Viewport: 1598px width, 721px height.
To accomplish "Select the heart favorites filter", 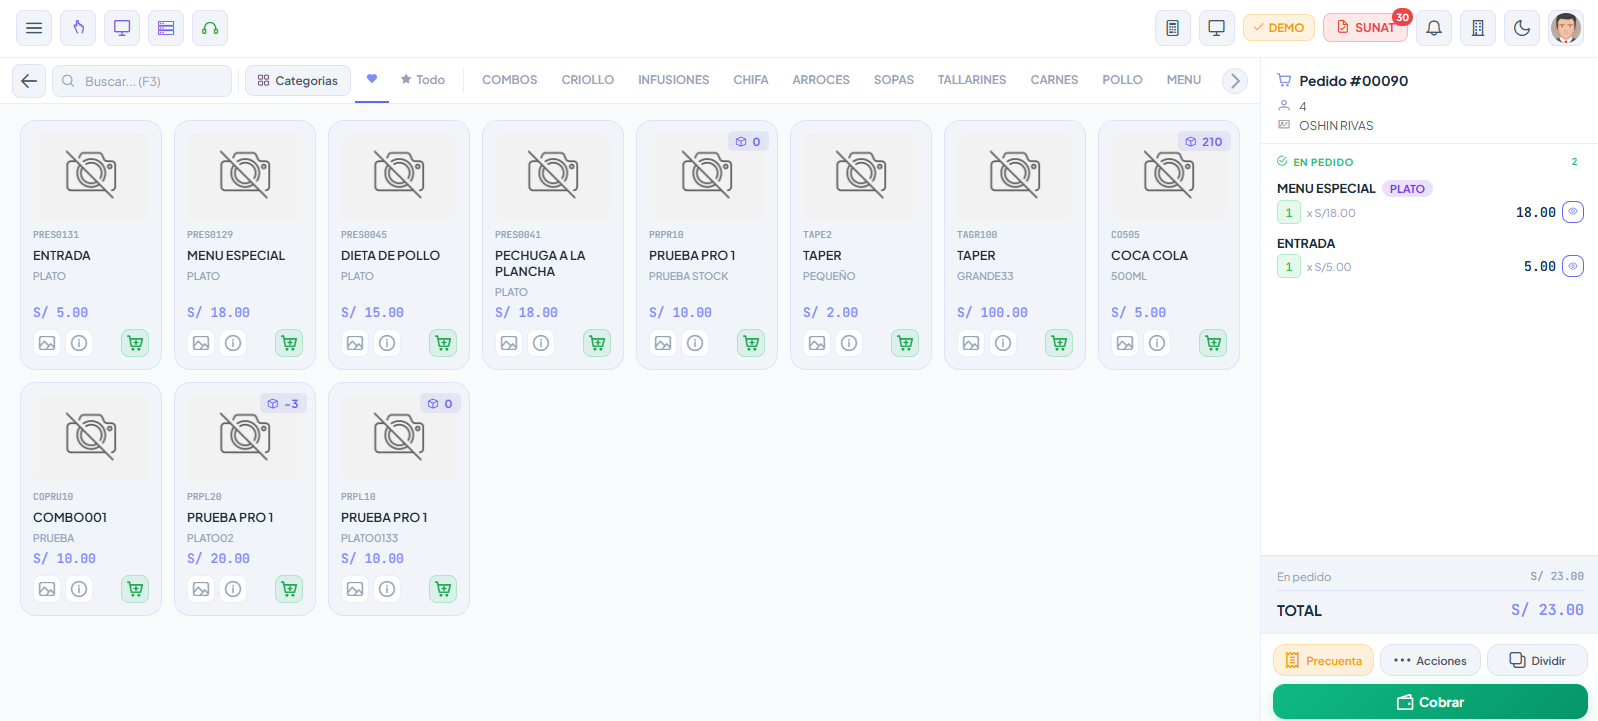I will 372,79.
